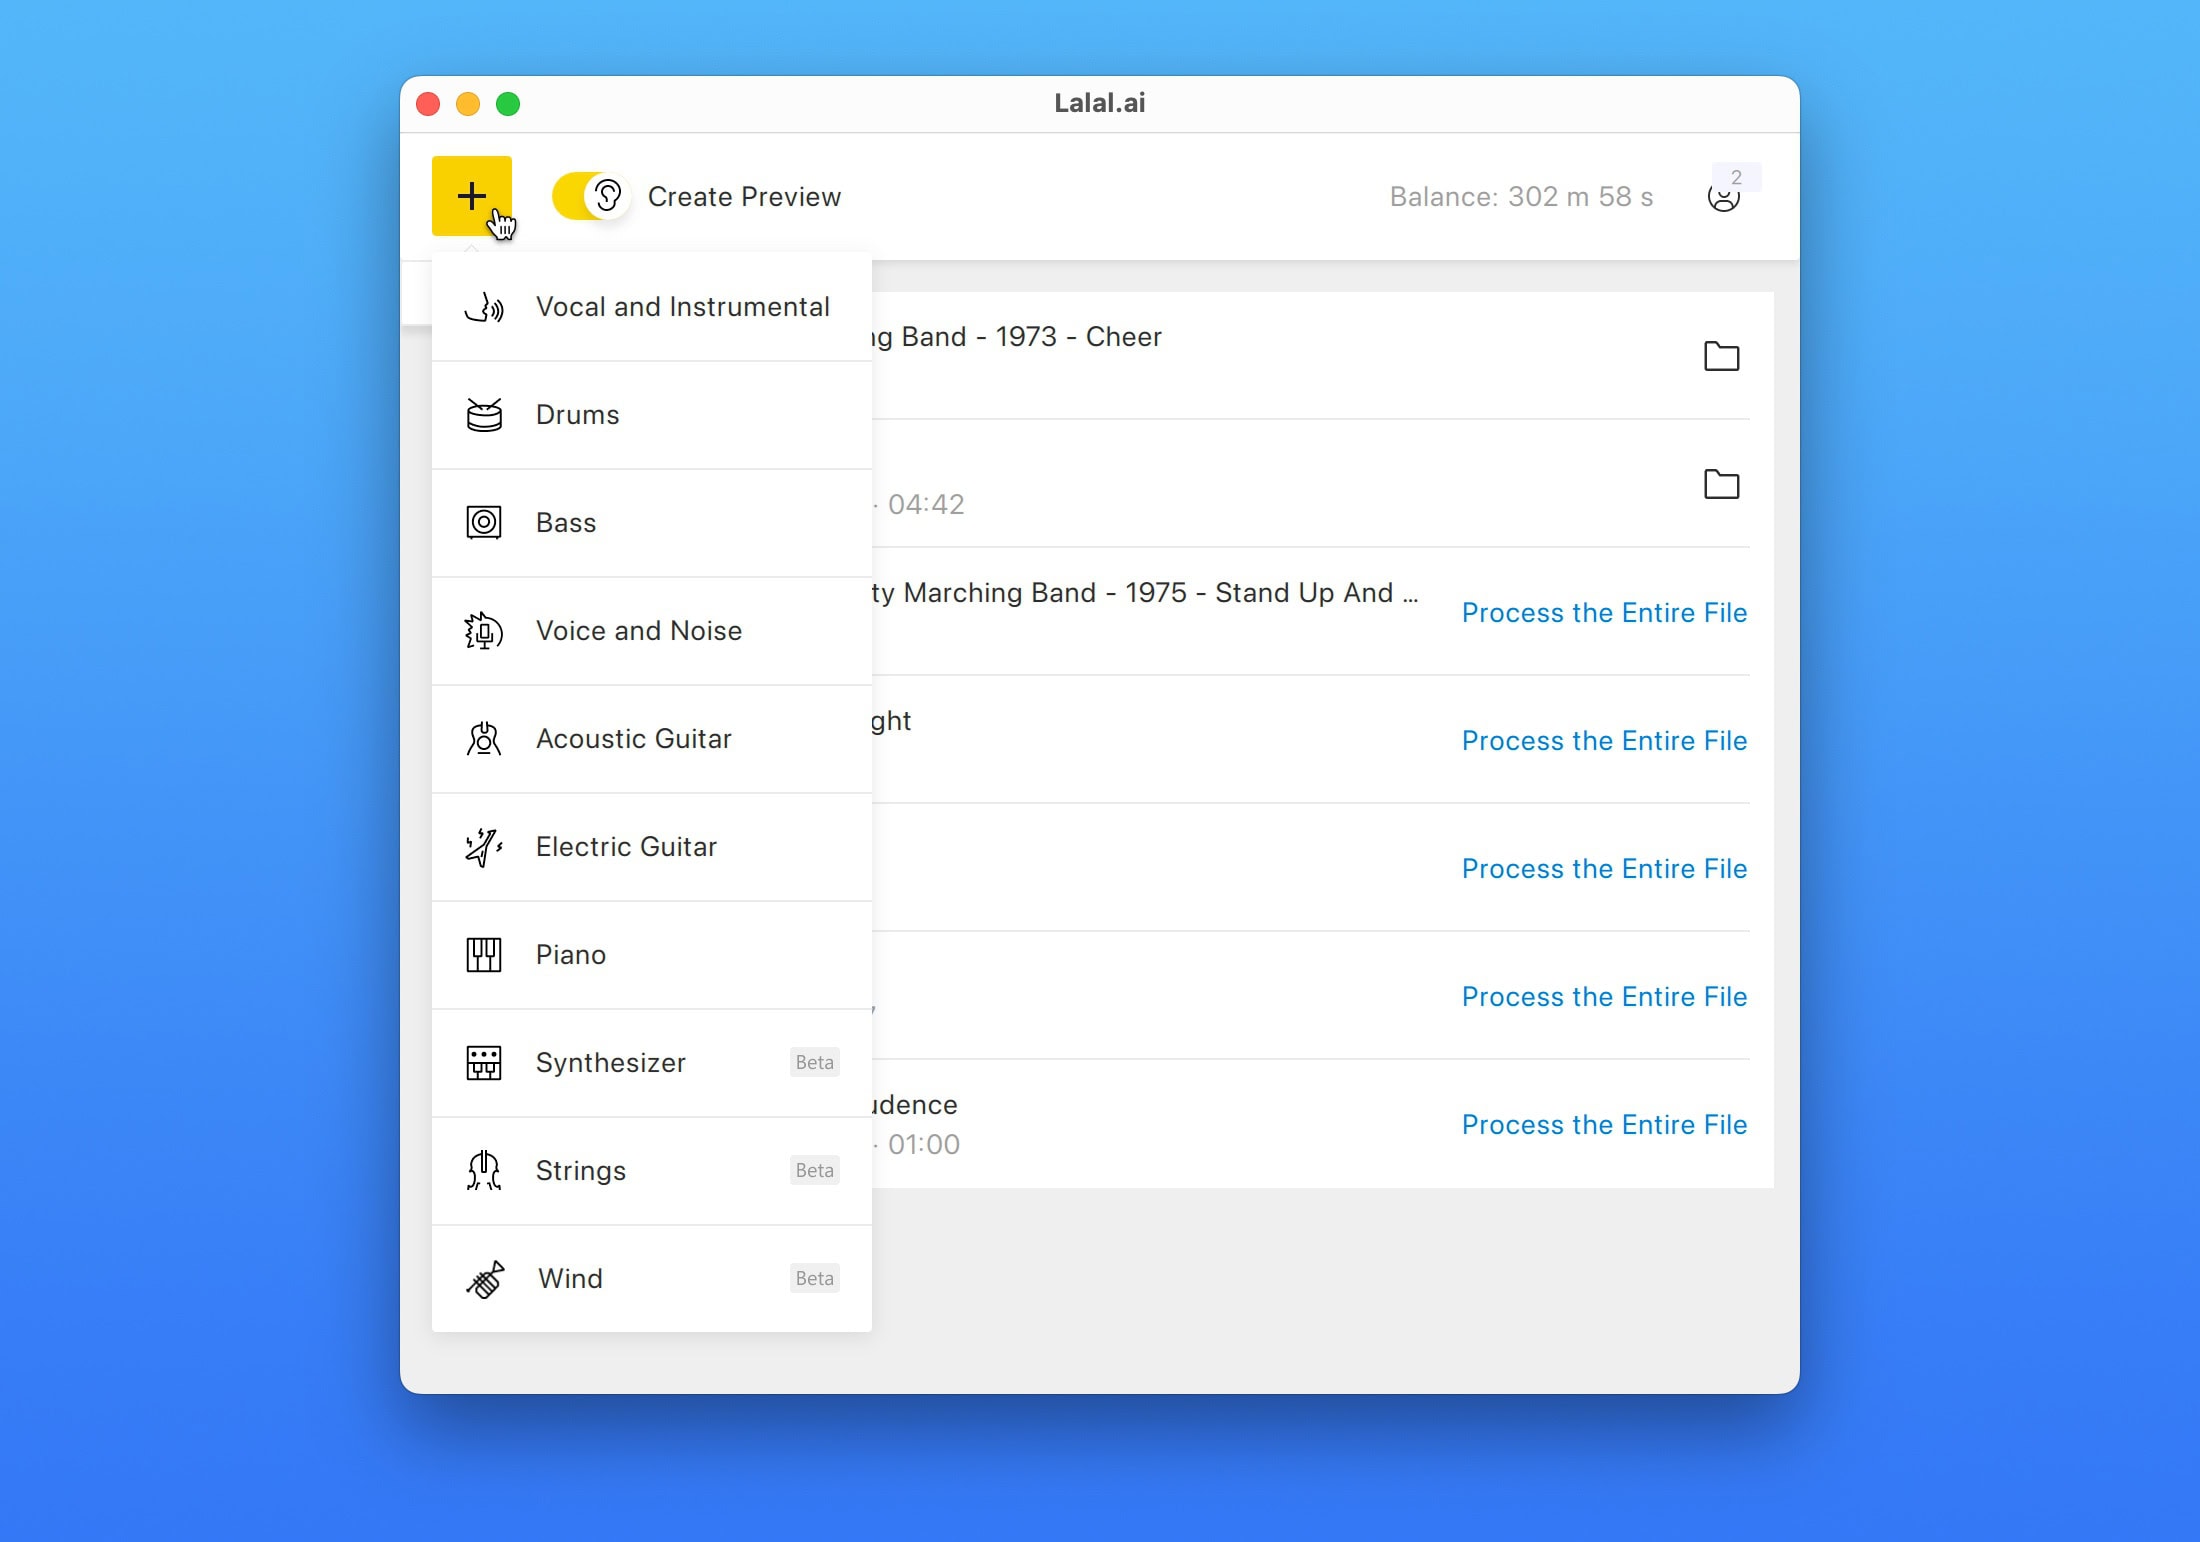Click the Piano keys icon
2200x1542 pixels.
[x=484, y=955]
